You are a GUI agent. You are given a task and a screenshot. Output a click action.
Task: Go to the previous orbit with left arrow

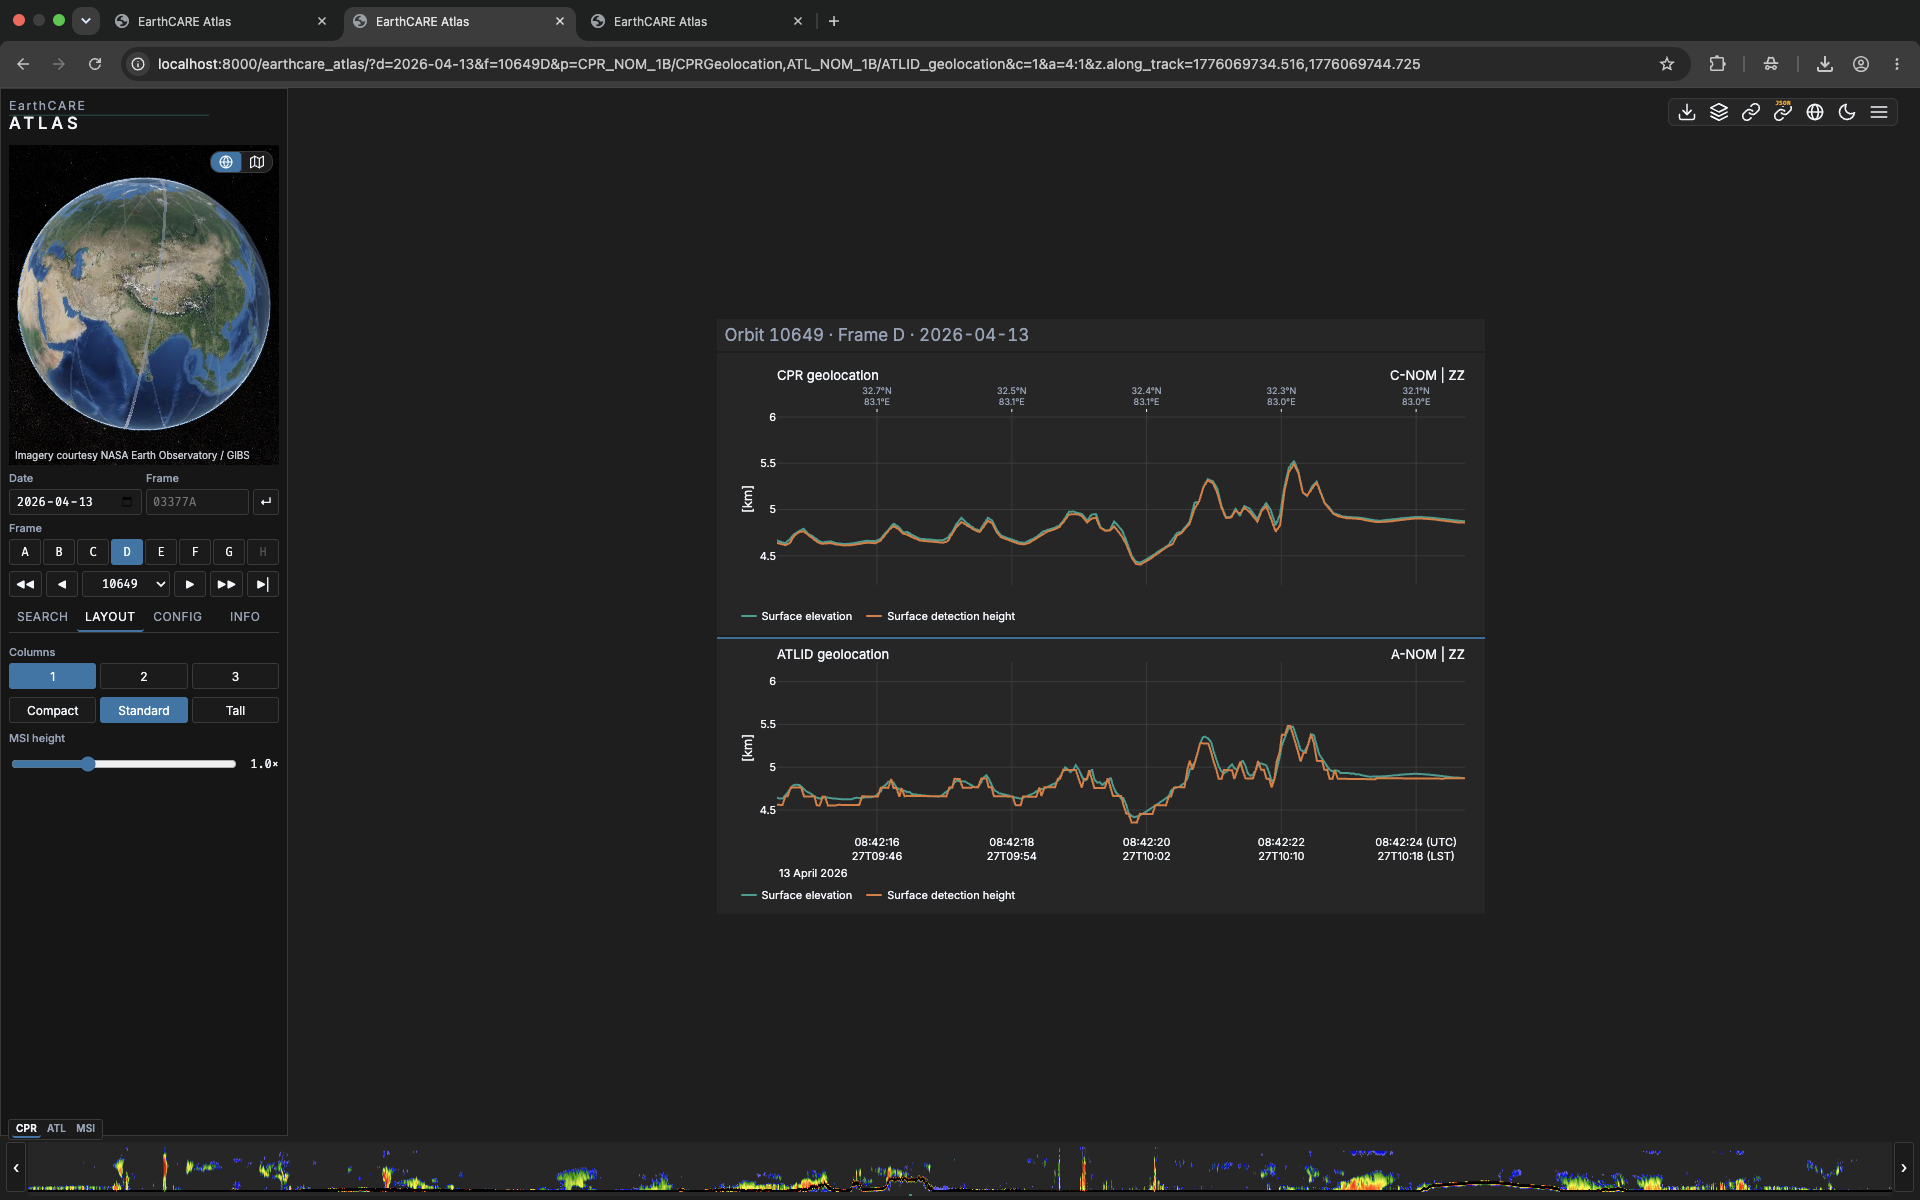[62, 584]
